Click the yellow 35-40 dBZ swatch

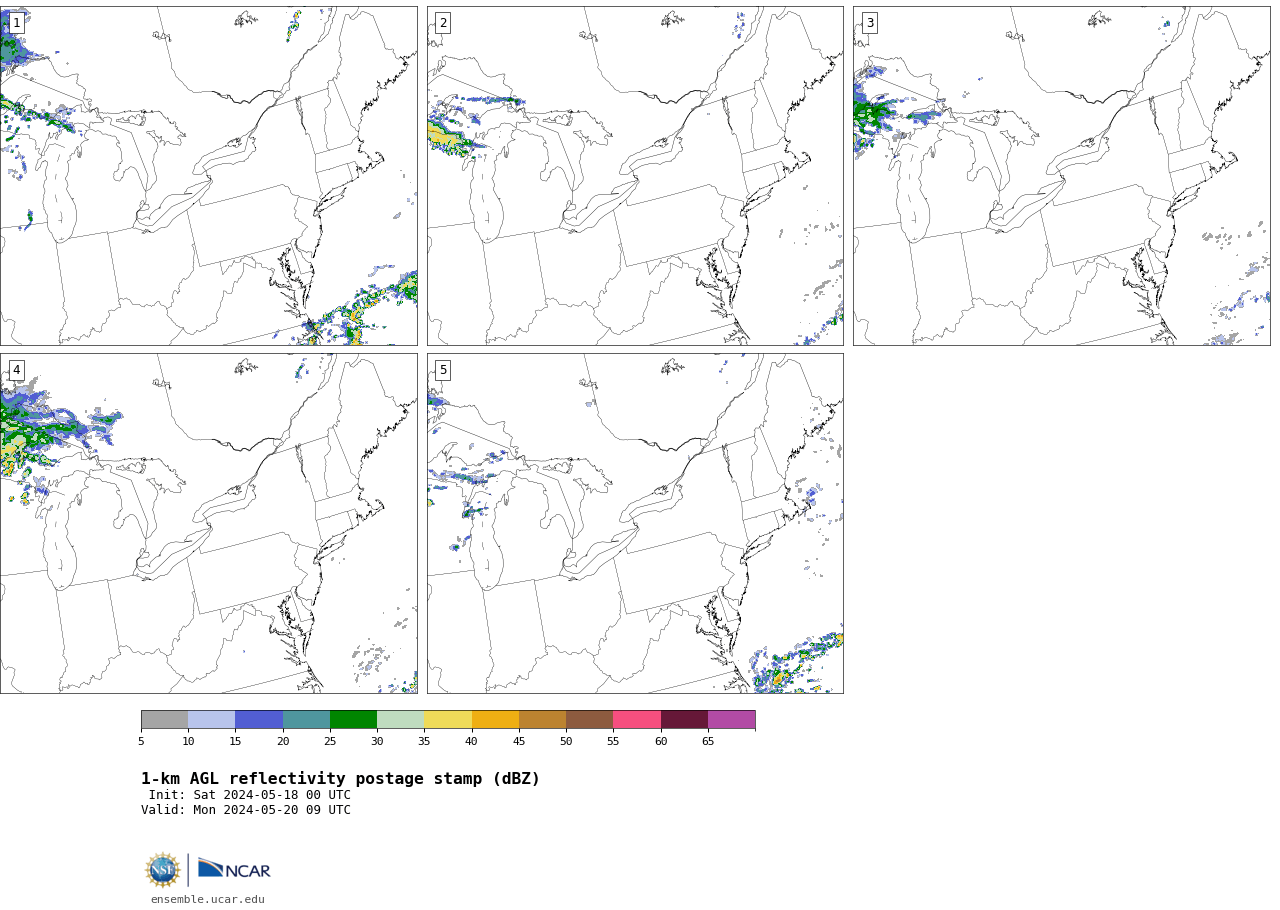pyautogui.click(x=448, y=720)
